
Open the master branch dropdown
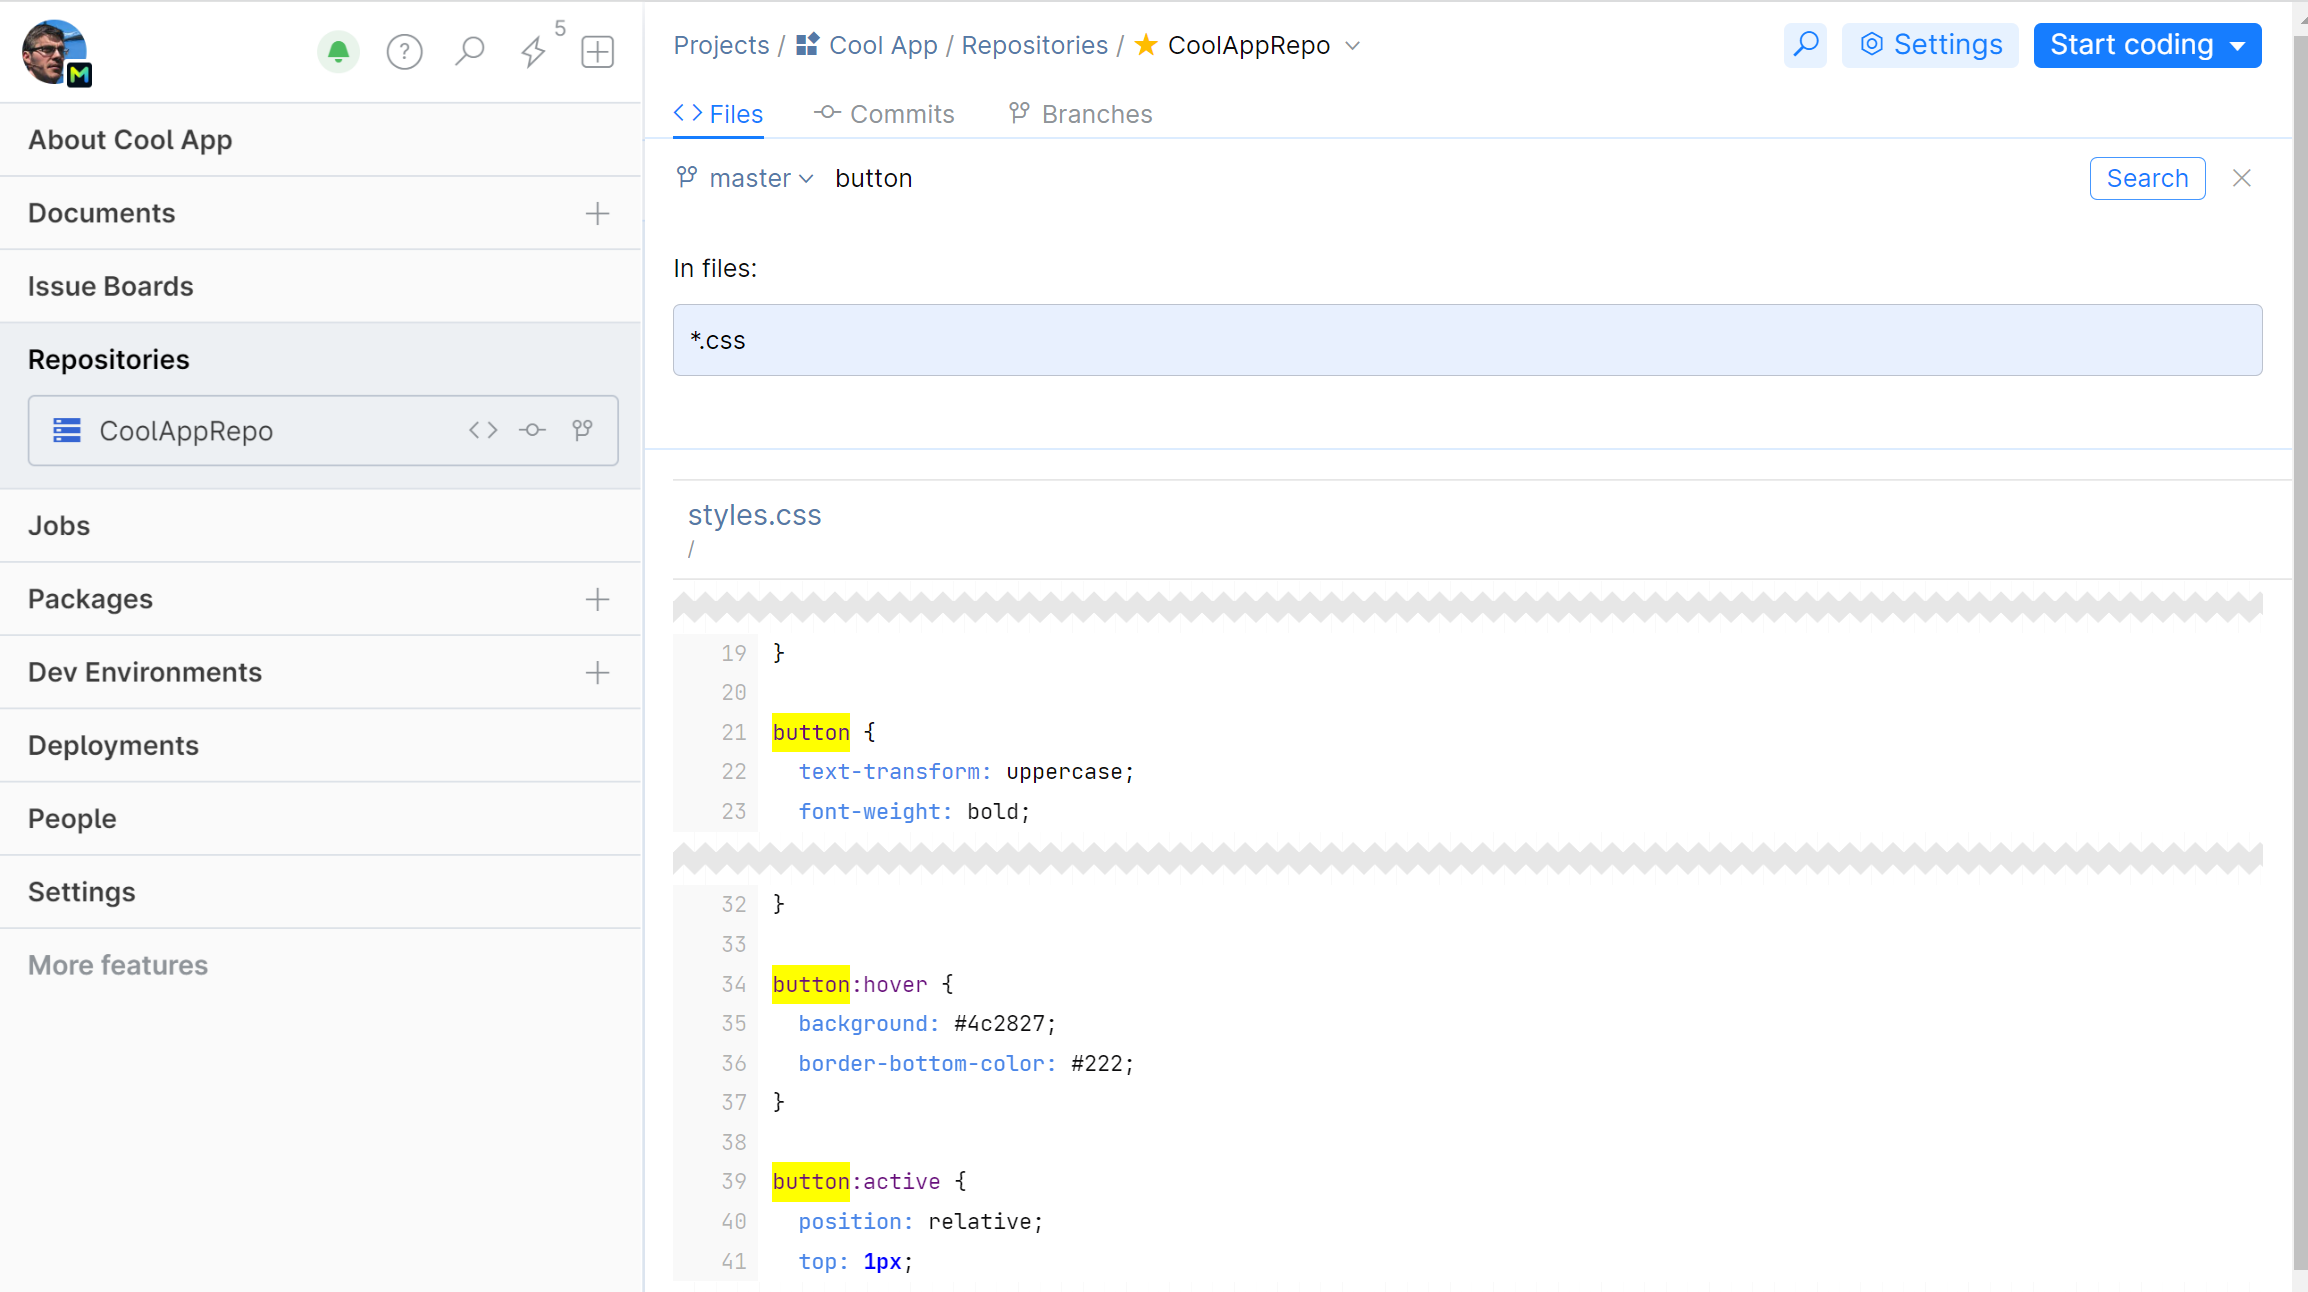coord(745,178)
